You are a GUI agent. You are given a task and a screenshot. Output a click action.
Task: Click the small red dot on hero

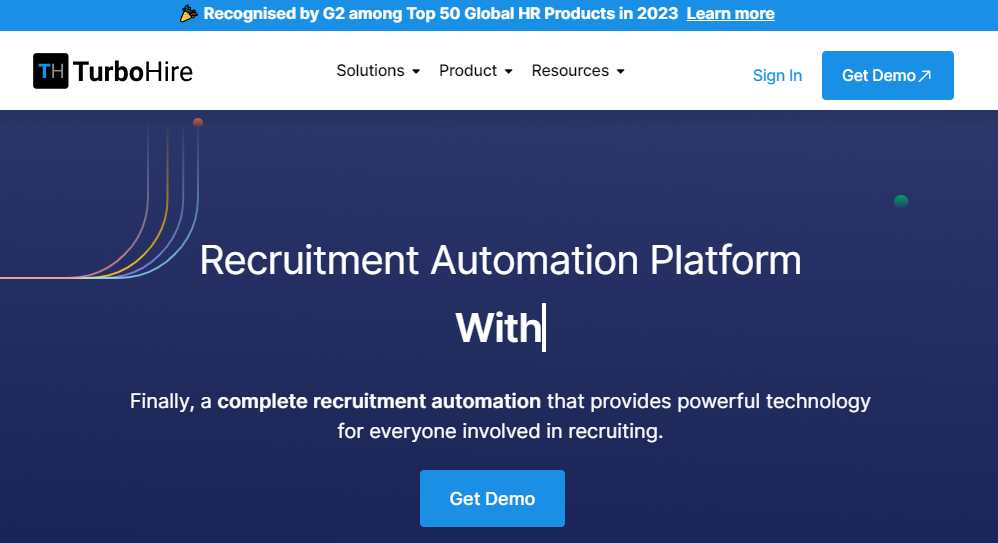pos(198,122)
